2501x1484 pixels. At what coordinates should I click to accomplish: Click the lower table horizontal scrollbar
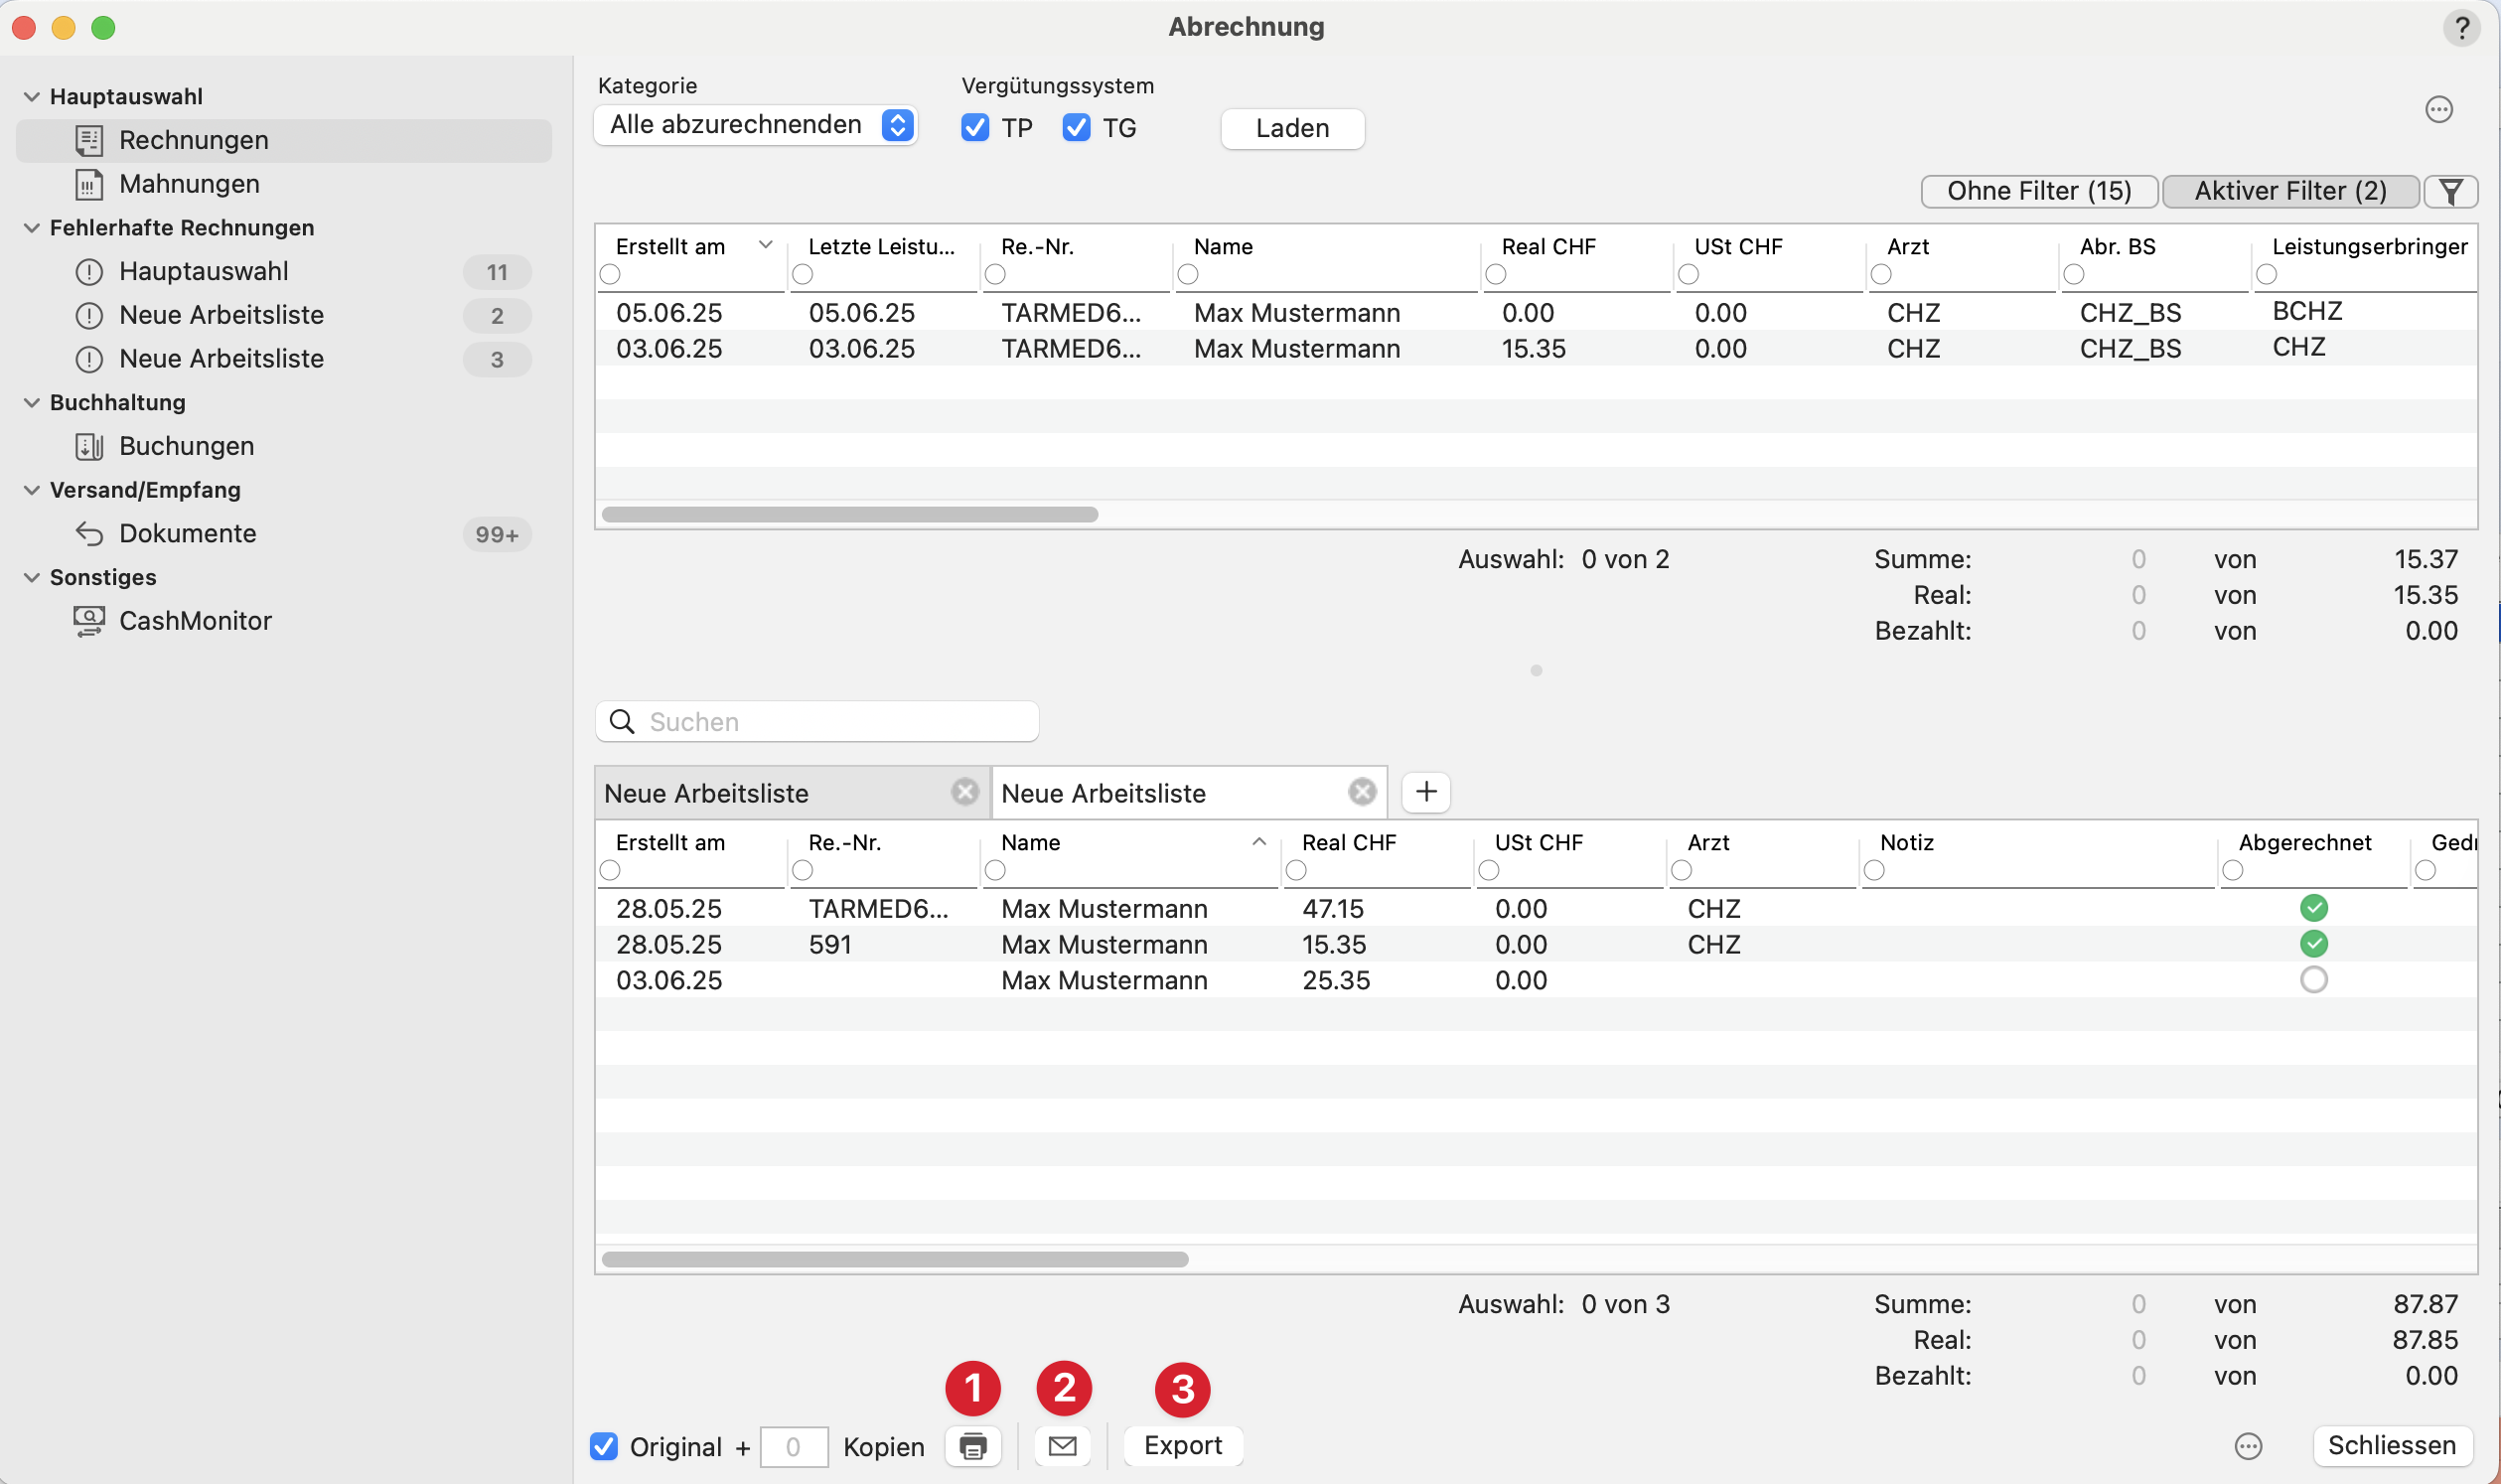[x=895, y=1259]
